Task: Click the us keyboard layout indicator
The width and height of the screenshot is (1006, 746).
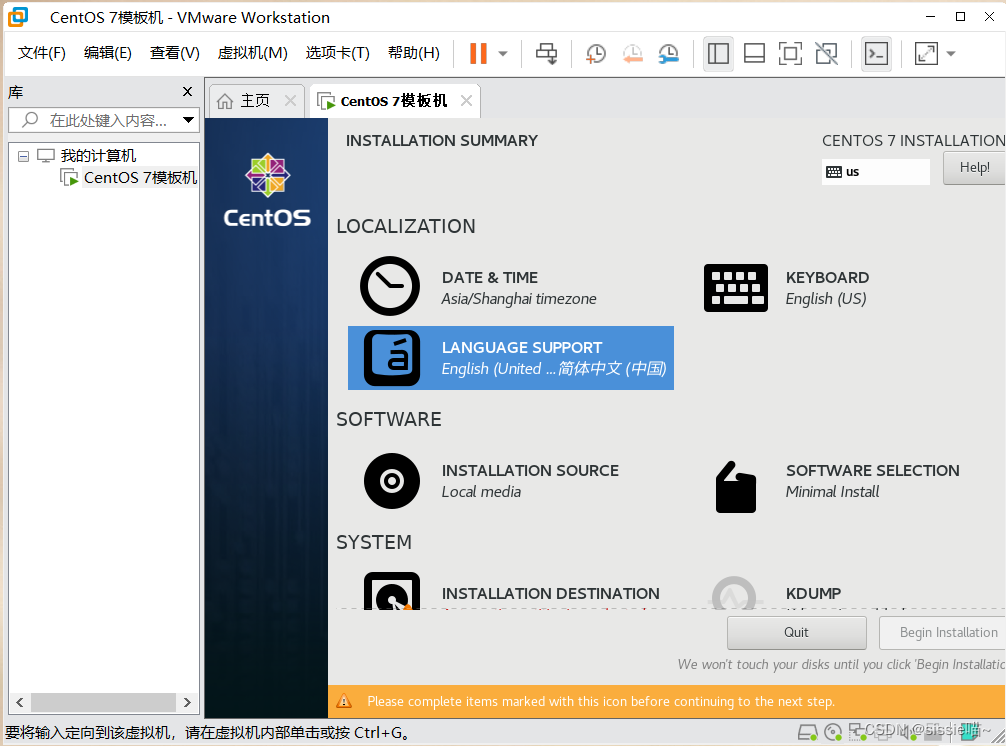Action: tap(875, 171)
